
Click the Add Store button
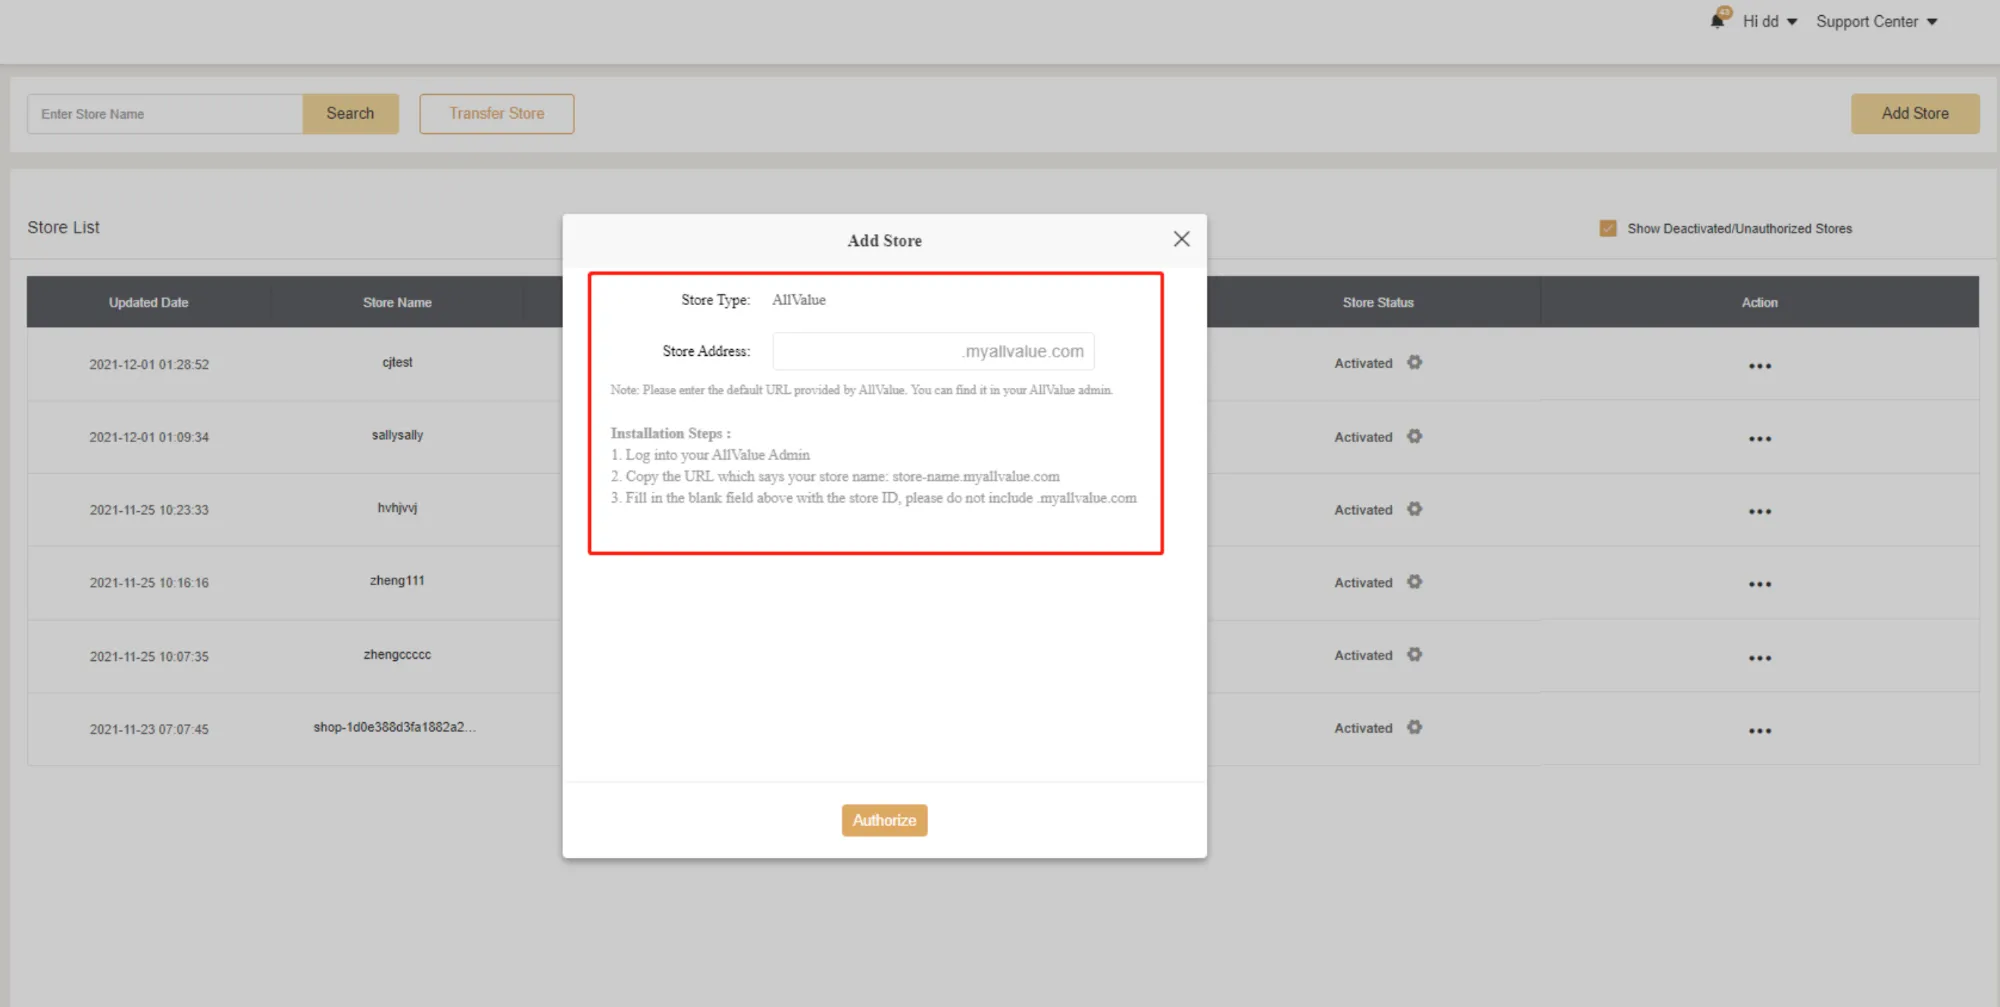pos(1914,114)
